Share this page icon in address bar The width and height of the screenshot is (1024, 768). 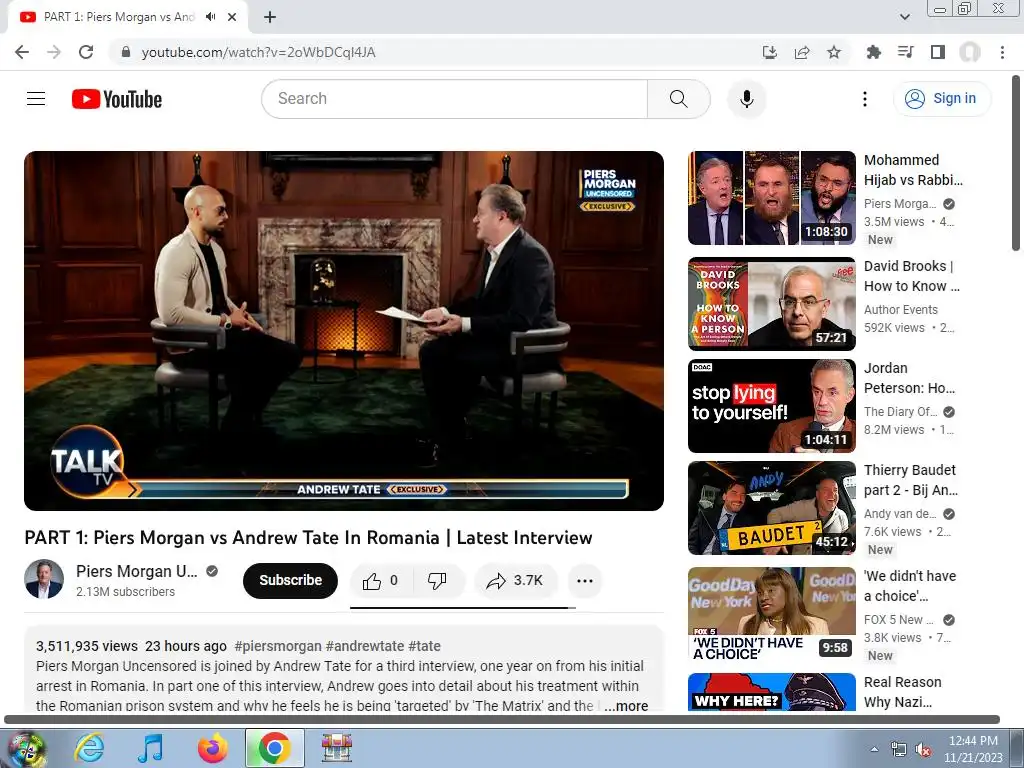click(x=802, y=52)
